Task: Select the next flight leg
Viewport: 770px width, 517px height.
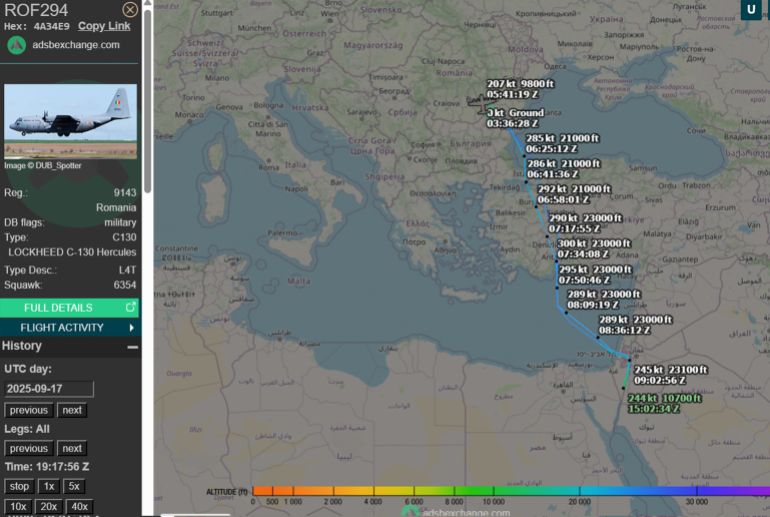Action: [71, 448]
